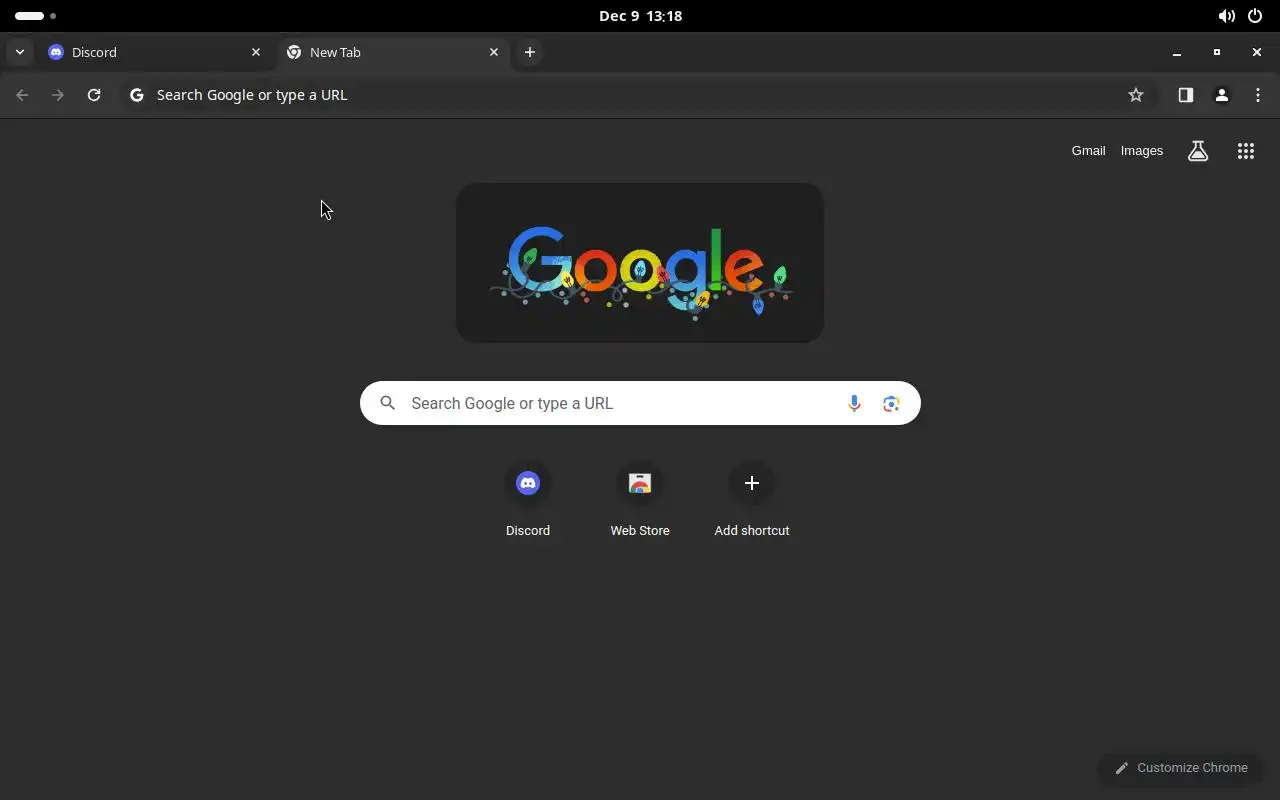Open the Discord shortcut
The image size is (1280, 800).
pyautogui.click(x=528, y=501)
